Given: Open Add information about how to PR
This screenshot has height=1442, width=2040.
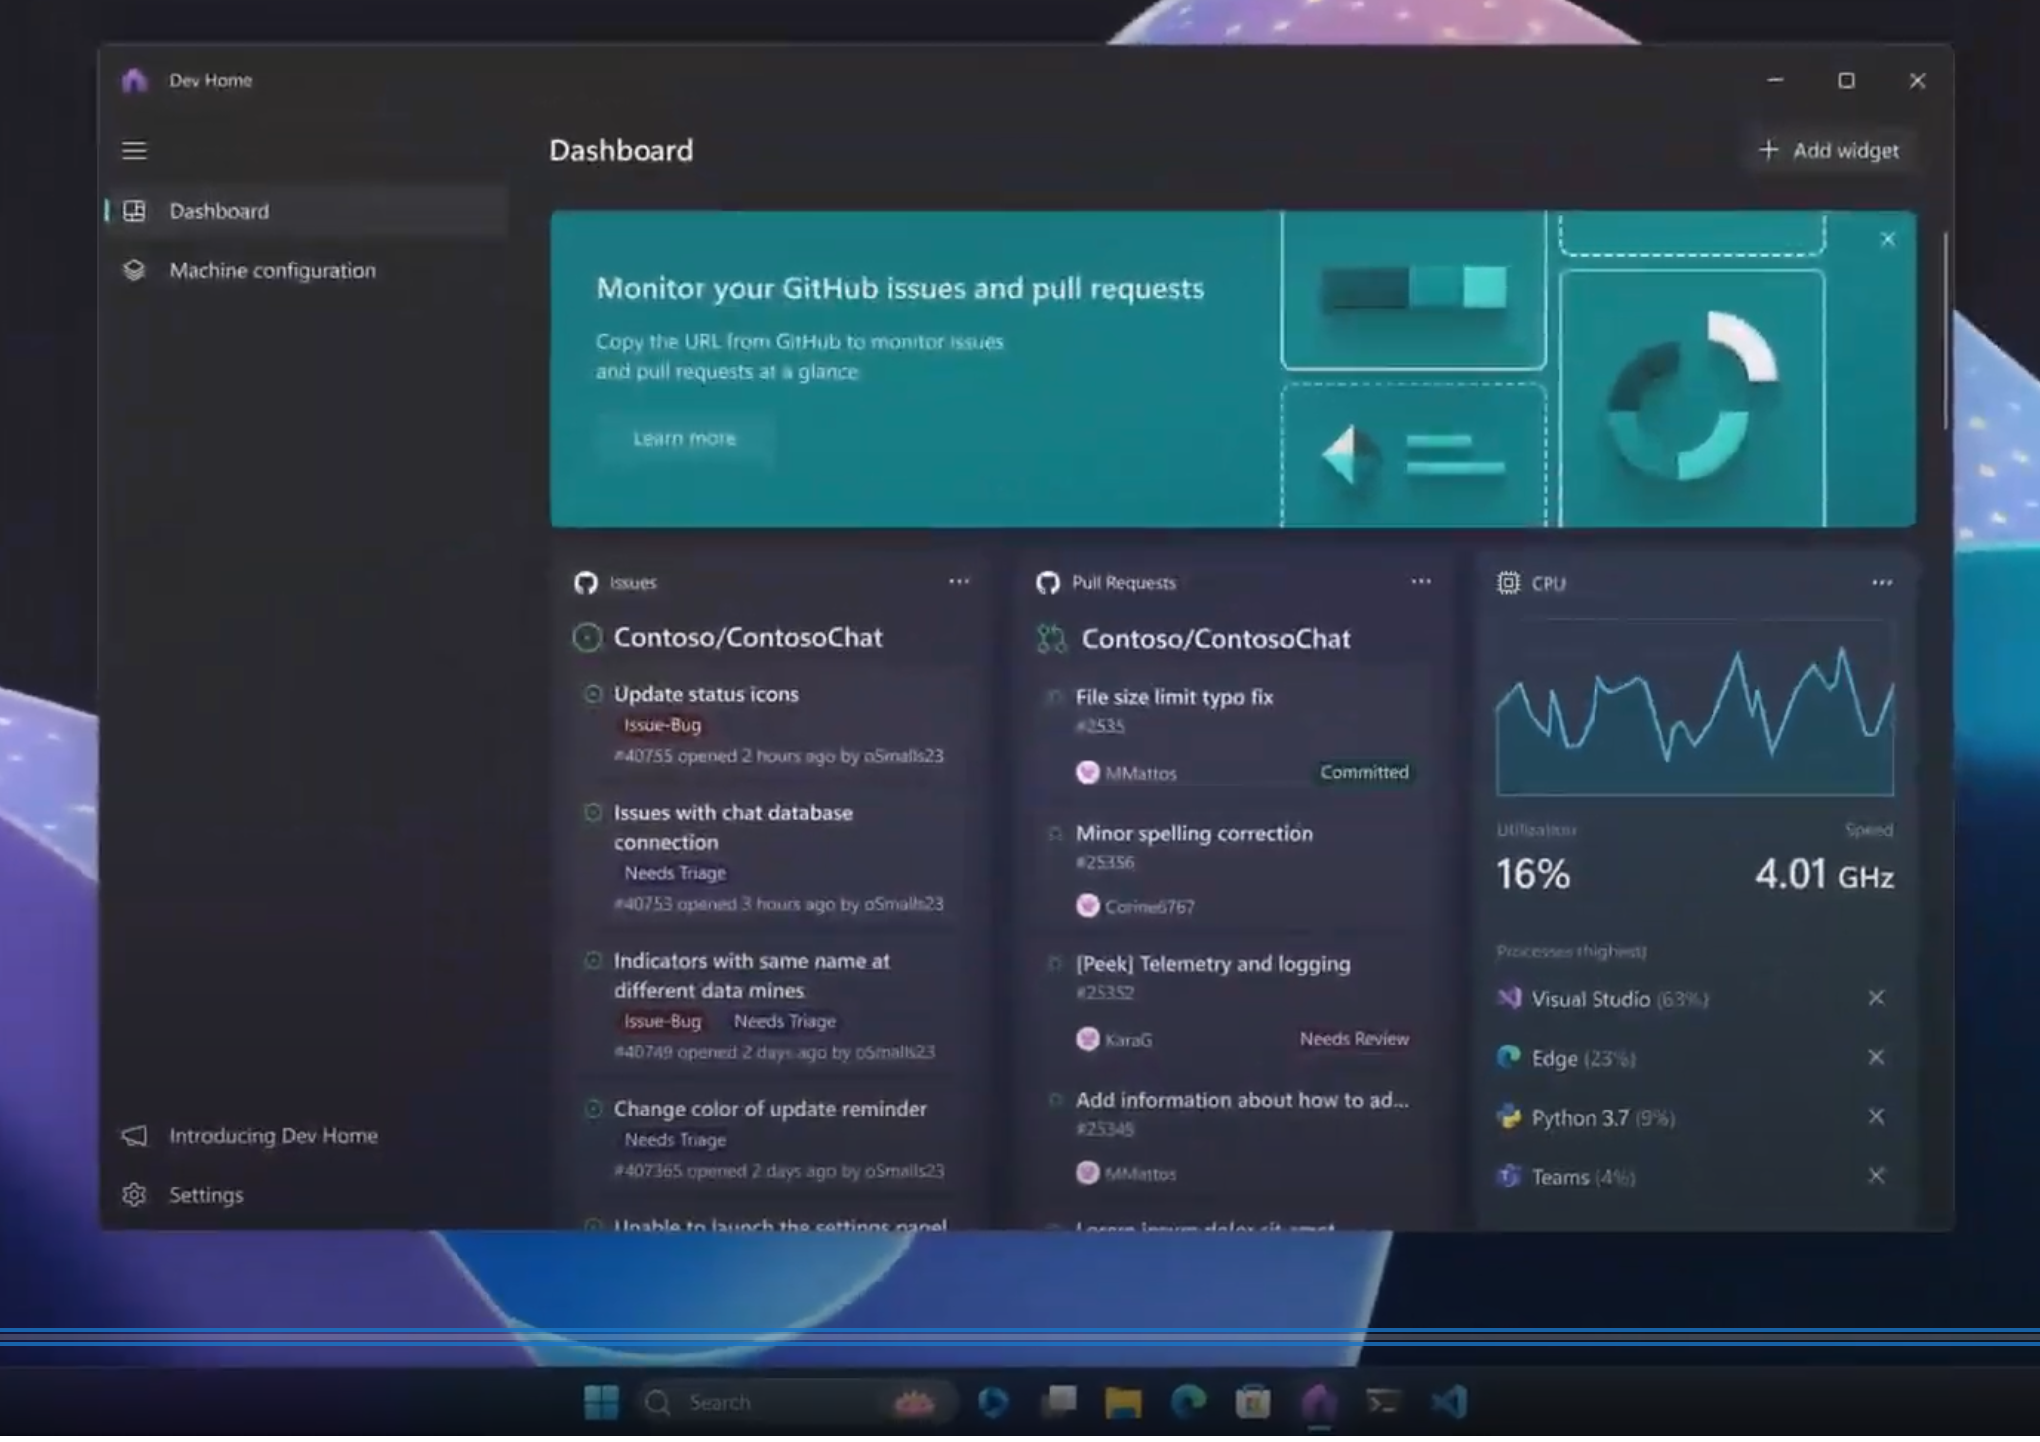Looking at the screenshot, I should click(x=1242, y=1100).
